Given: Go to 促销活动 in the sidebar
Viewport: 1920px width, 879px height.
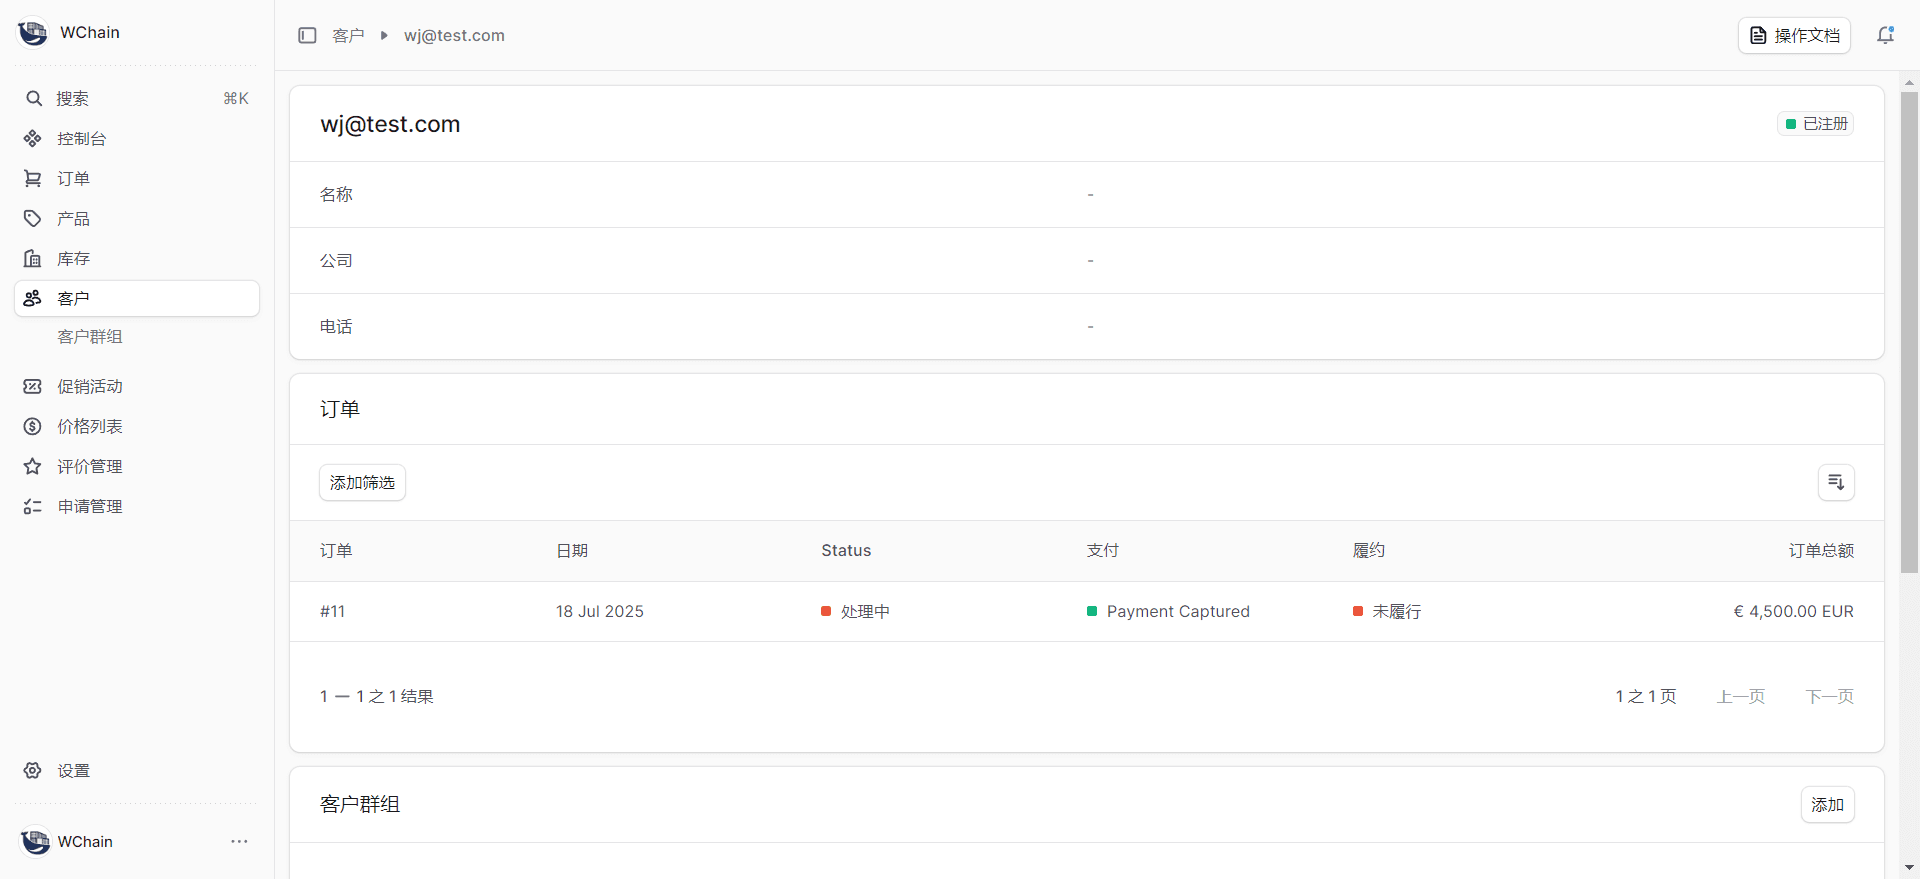Looking at the screenshot, I should point(90,387).
